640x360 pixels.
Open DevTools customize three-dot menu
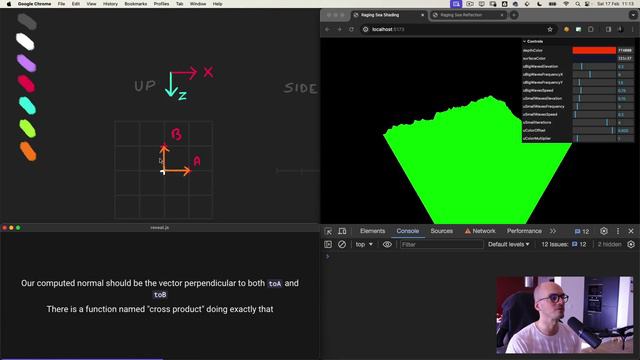coord(618,231)
